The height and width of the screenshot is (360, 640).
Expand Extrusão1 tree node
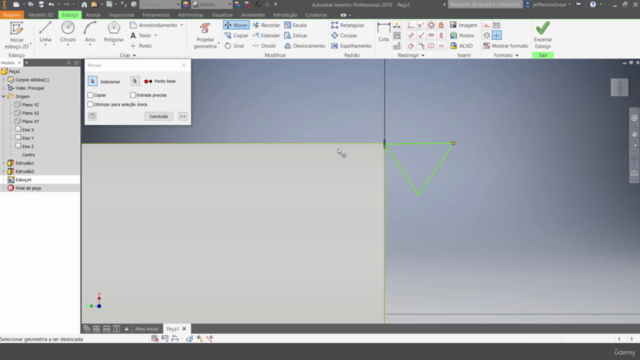pyautogui.click(x=4, y=163)
